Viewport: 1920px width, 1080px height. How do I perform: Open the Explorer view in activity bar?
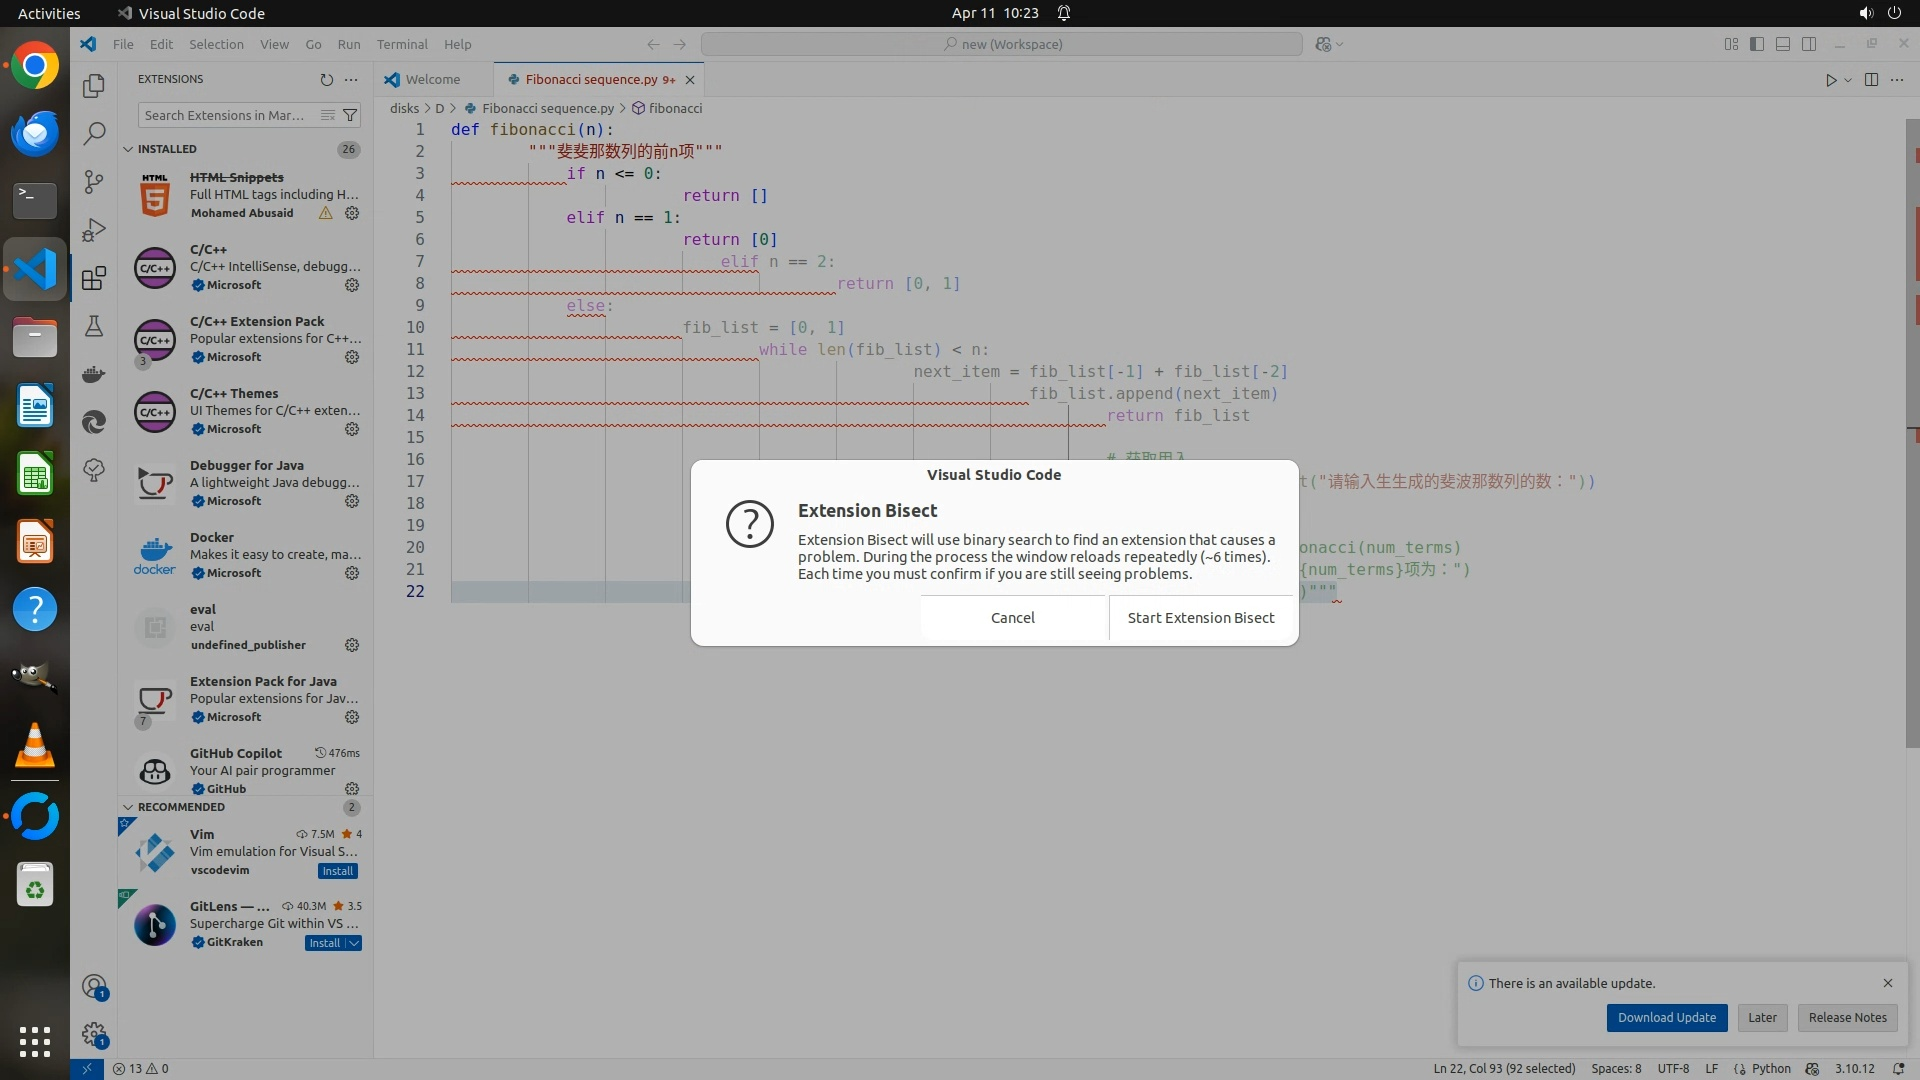pyautogui.click(x=94, y=86)
